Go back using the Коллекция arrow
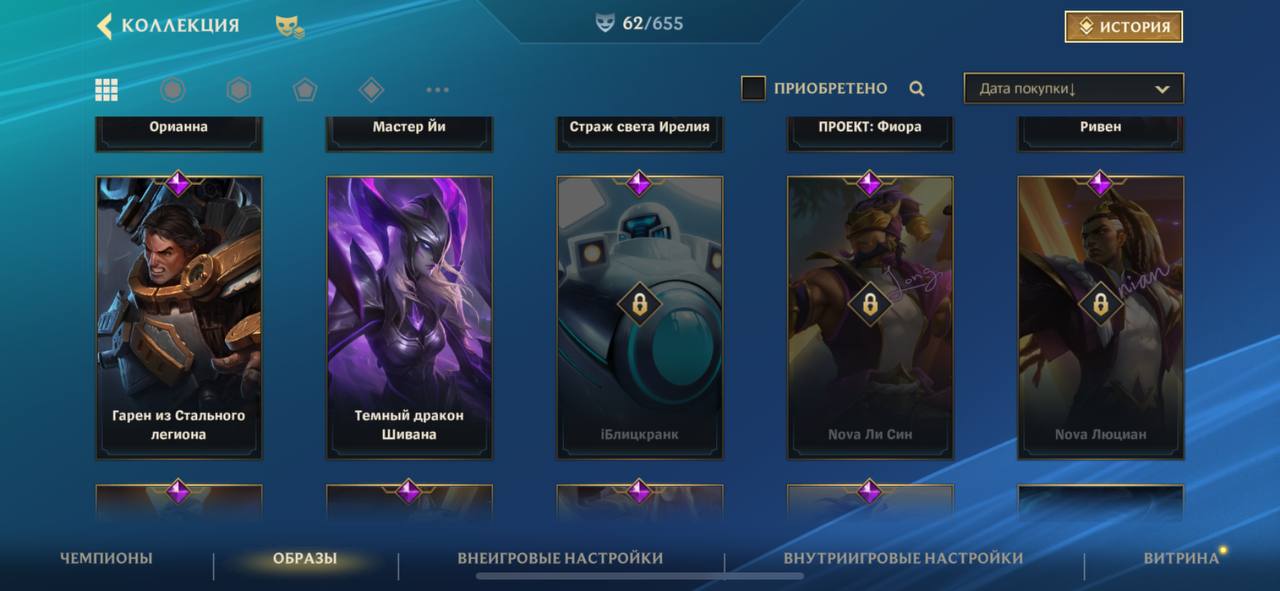The height and width of the screenshot is (591, 1280). coord(104,26)
